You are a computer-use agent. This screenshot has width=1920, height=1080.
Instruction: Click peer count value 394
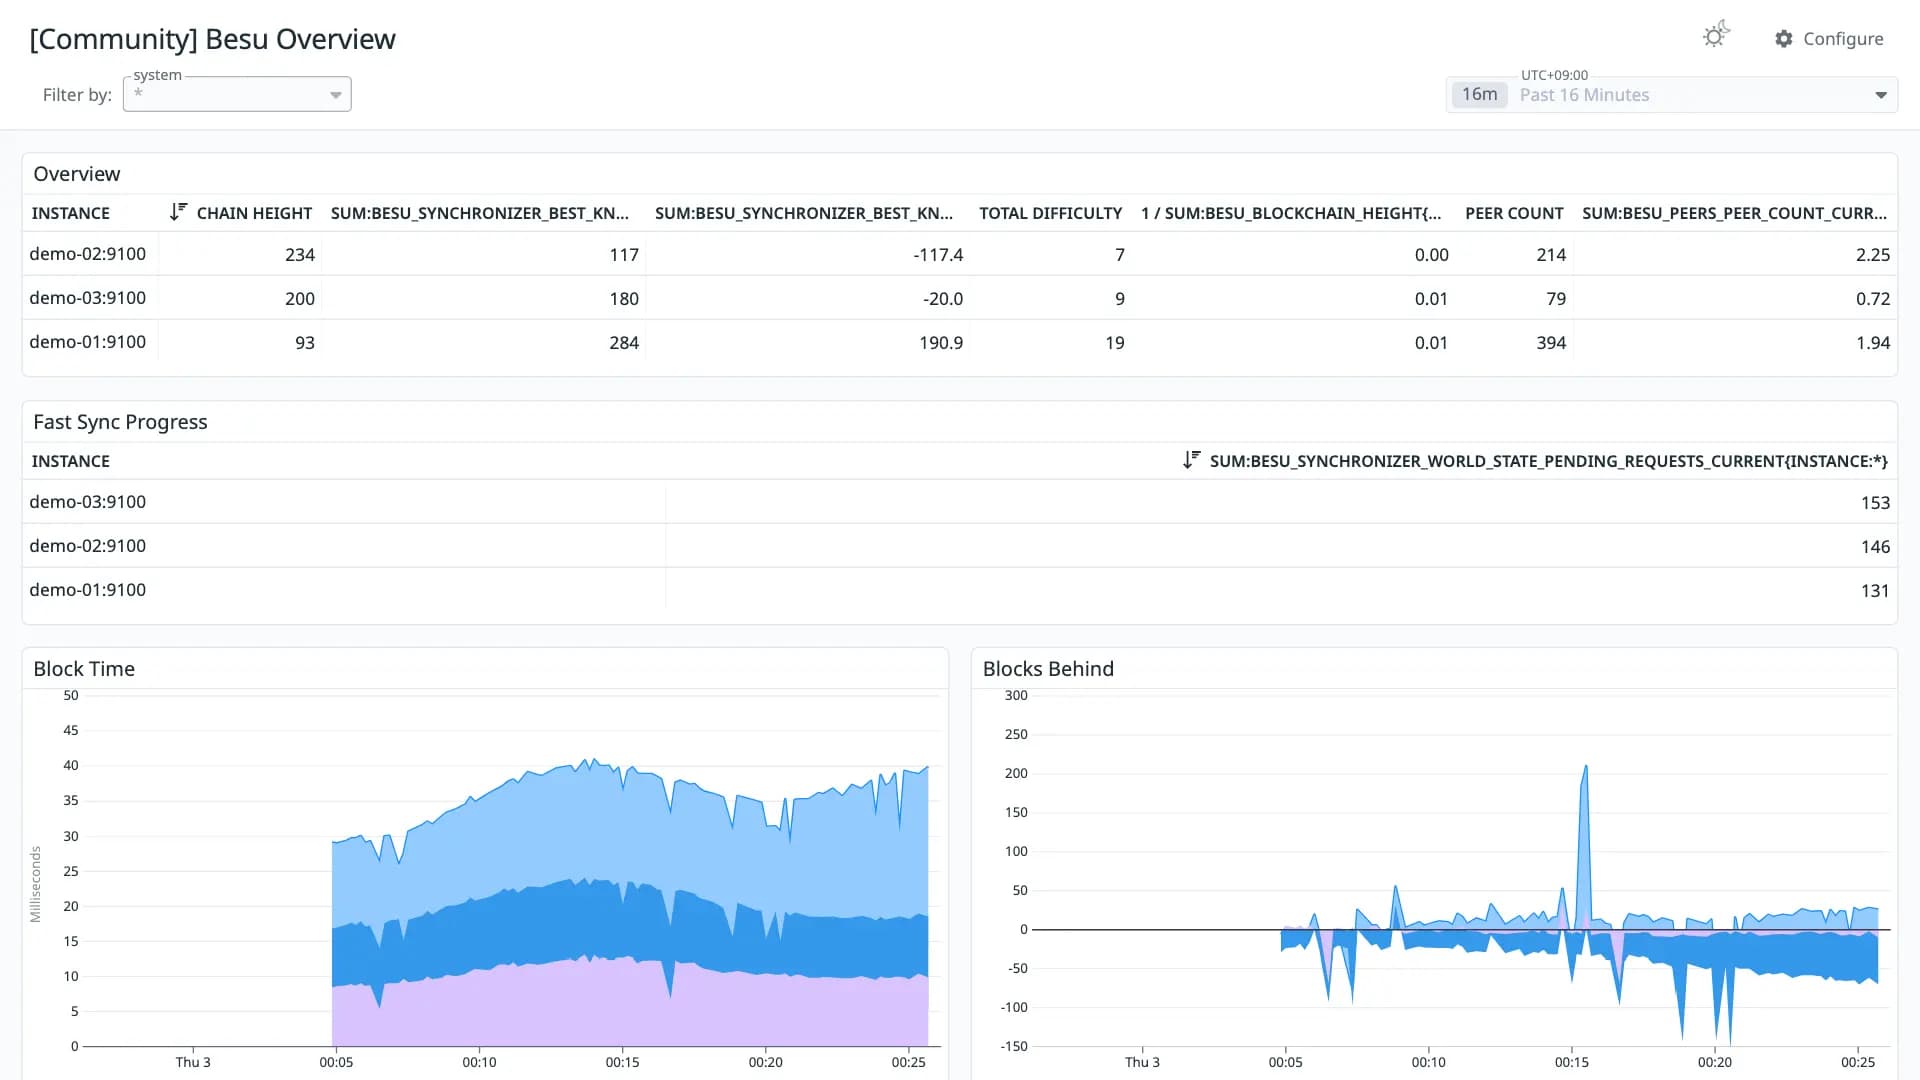[1551, 343]
